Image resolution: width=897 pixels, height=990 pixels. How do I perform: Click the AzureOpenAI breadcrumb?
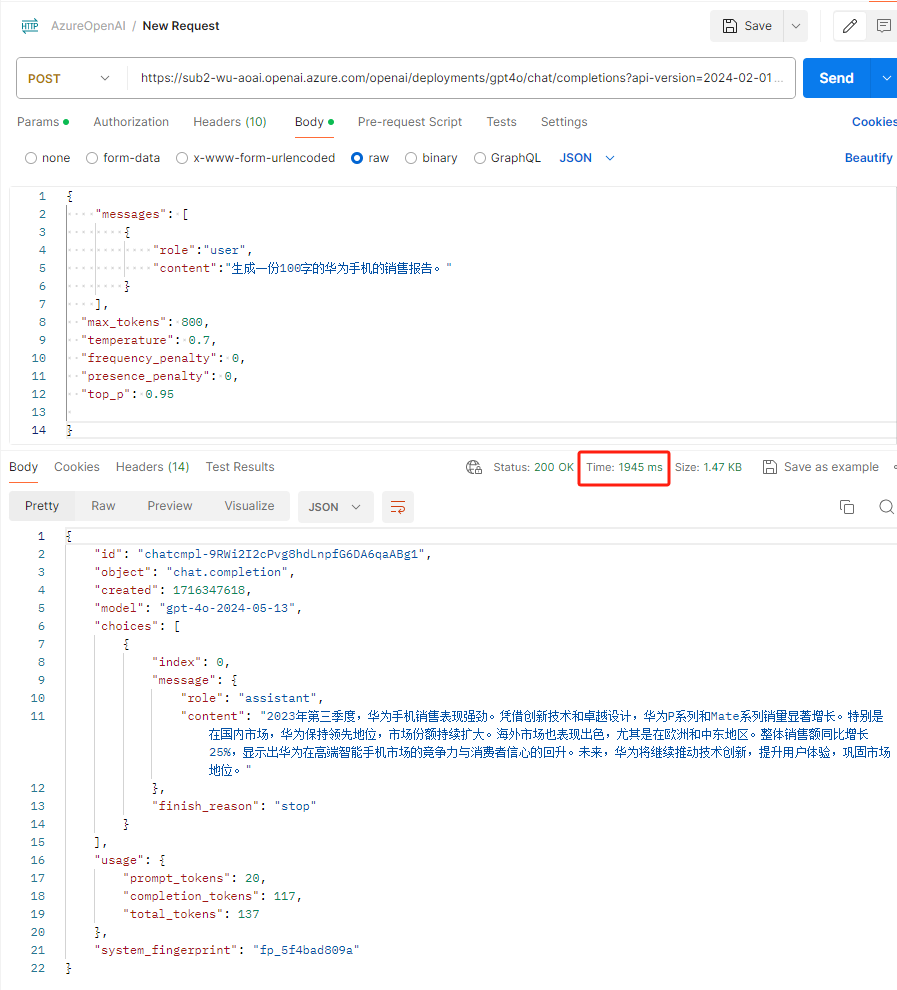tap(88, 26)
